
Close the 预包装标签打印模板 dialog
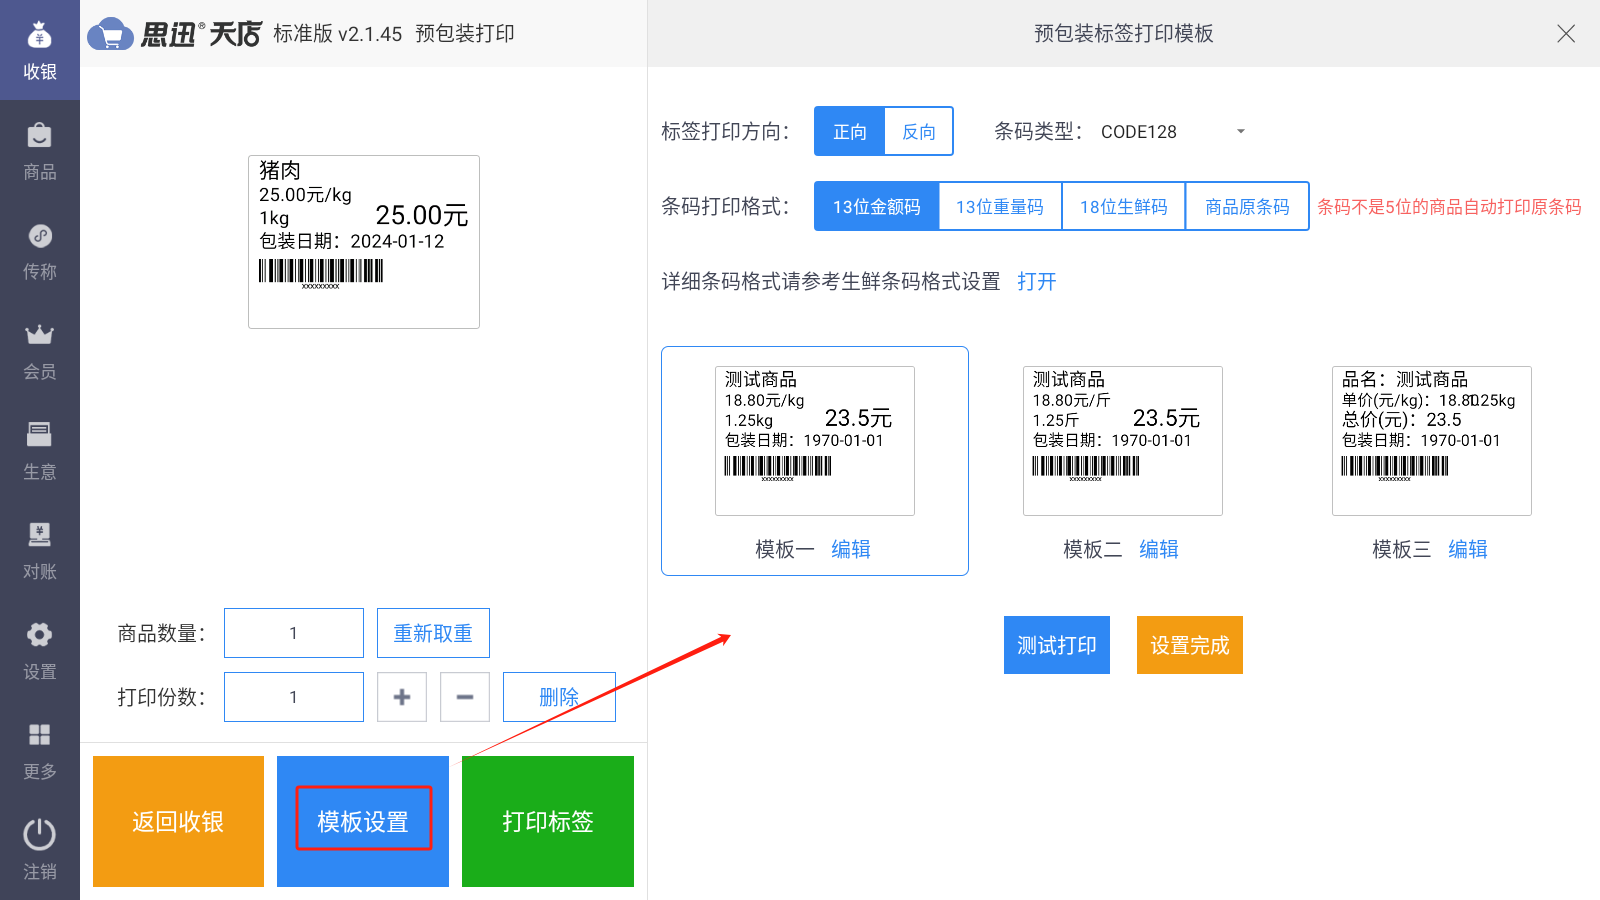click(1566, 34)
